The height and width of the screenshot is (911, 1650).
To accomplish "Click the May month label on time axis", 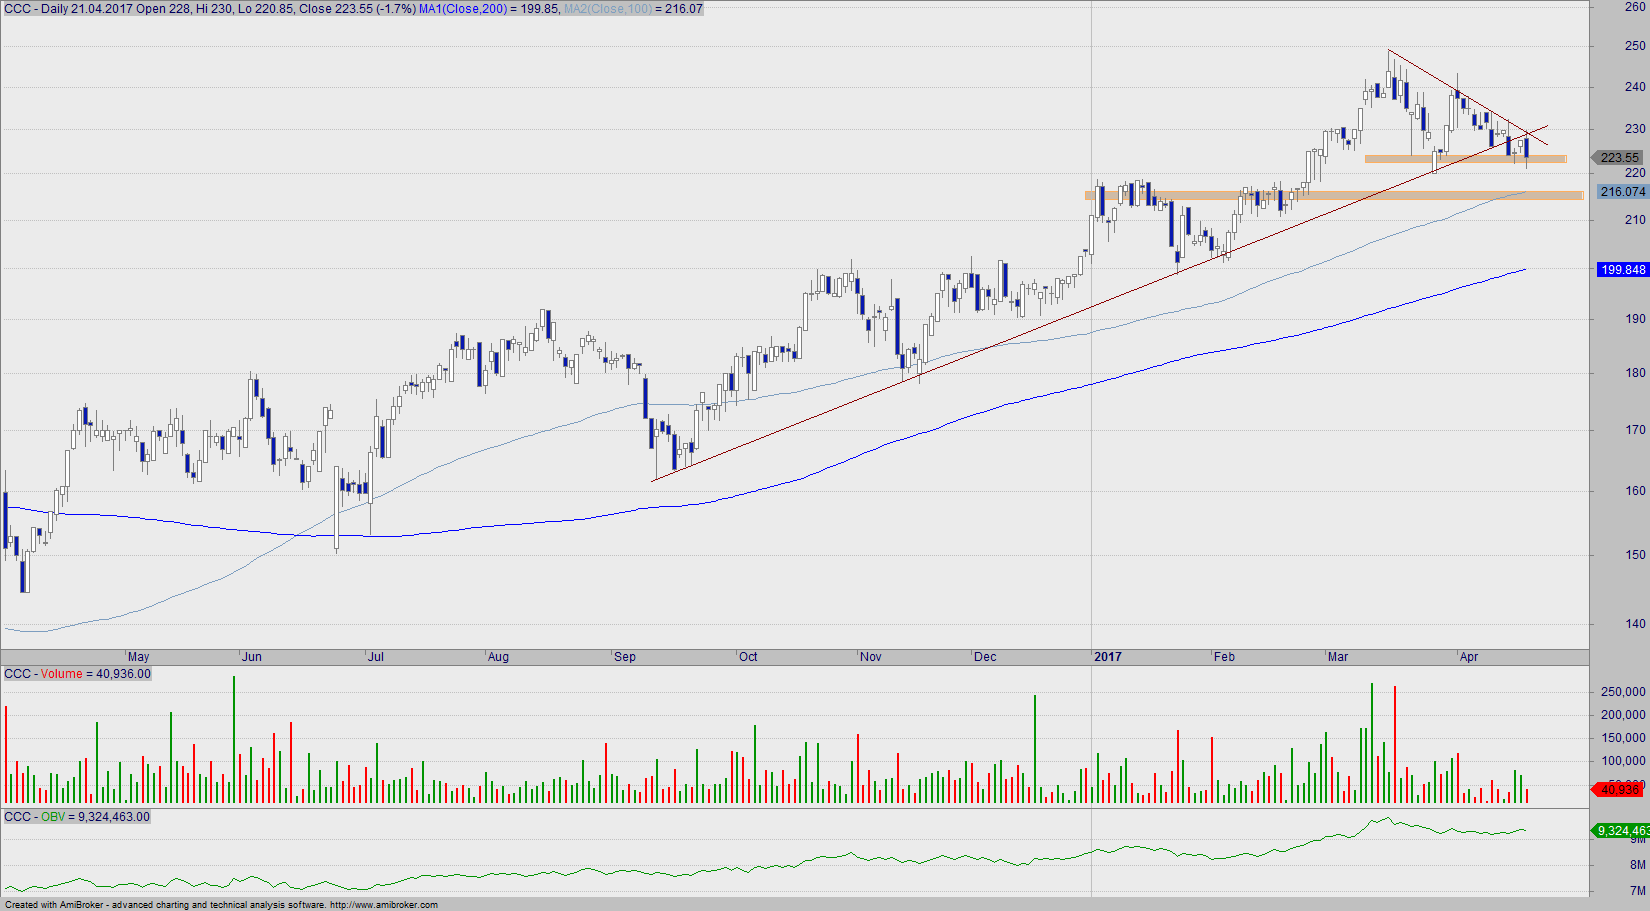I will point(139,657).
